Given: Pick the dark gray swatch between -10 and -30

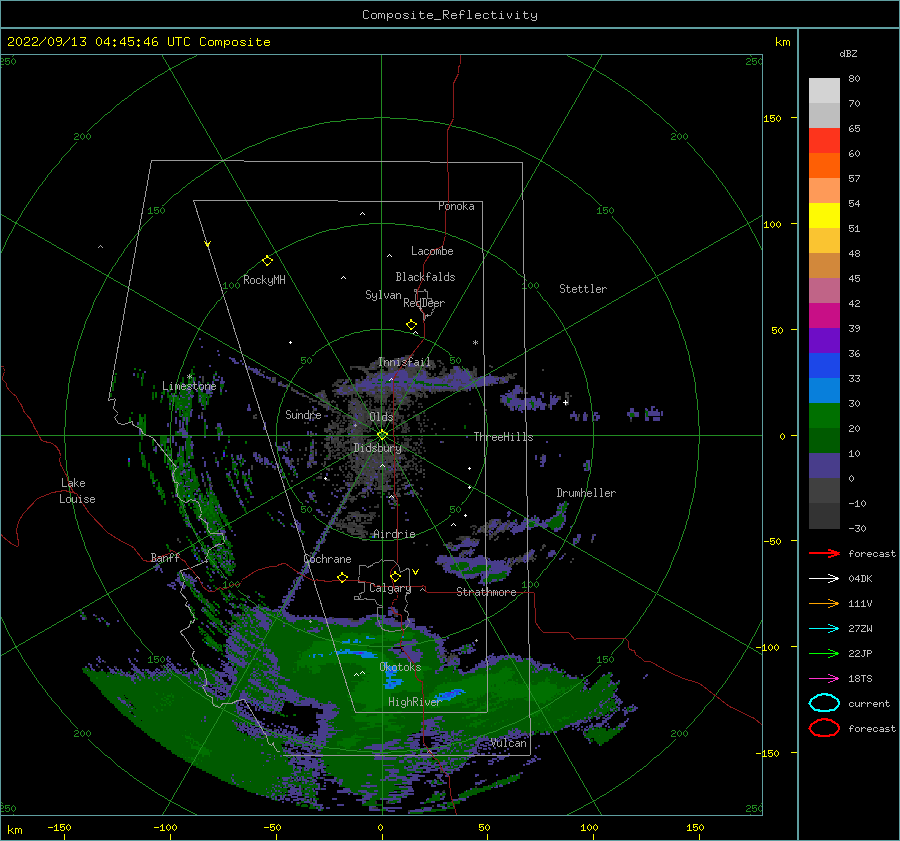Looking at the screenshot, I should [x=824, y=516].
